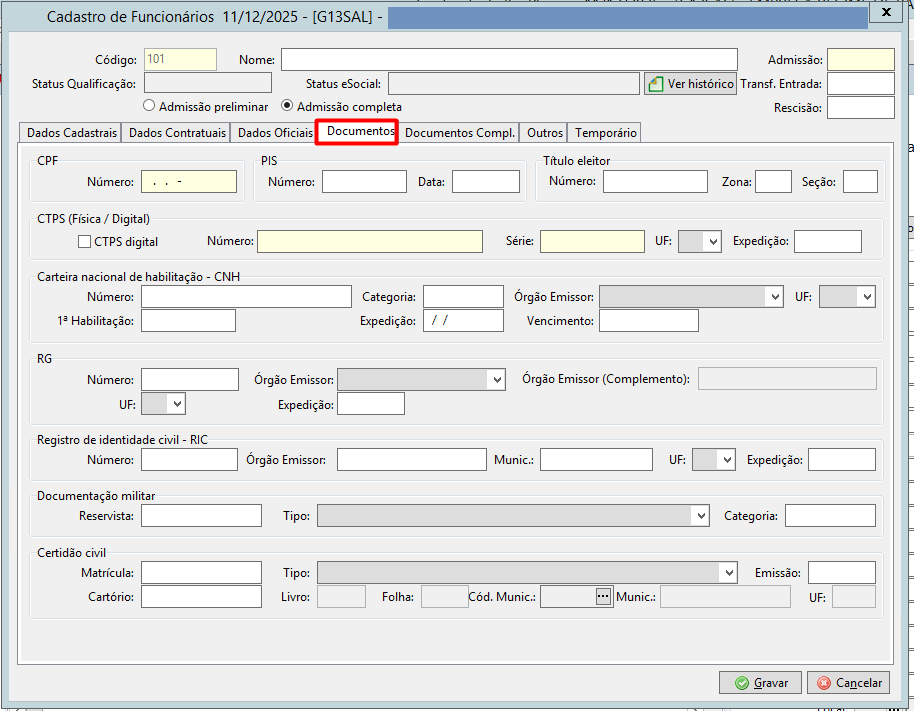Switch to Dados Cadastrais tab
914x711 pixels.
click(72, 133)
